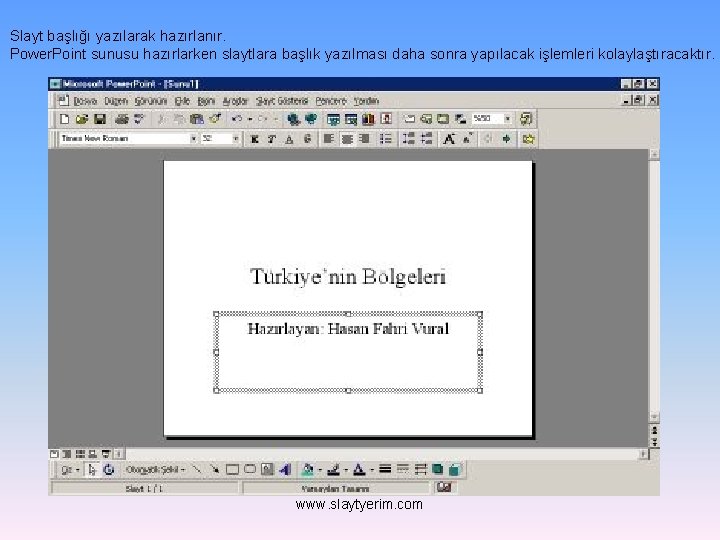Toggle center alignment button
The height and width of the screenshot is (540, 720).
(x=347, y=139)
